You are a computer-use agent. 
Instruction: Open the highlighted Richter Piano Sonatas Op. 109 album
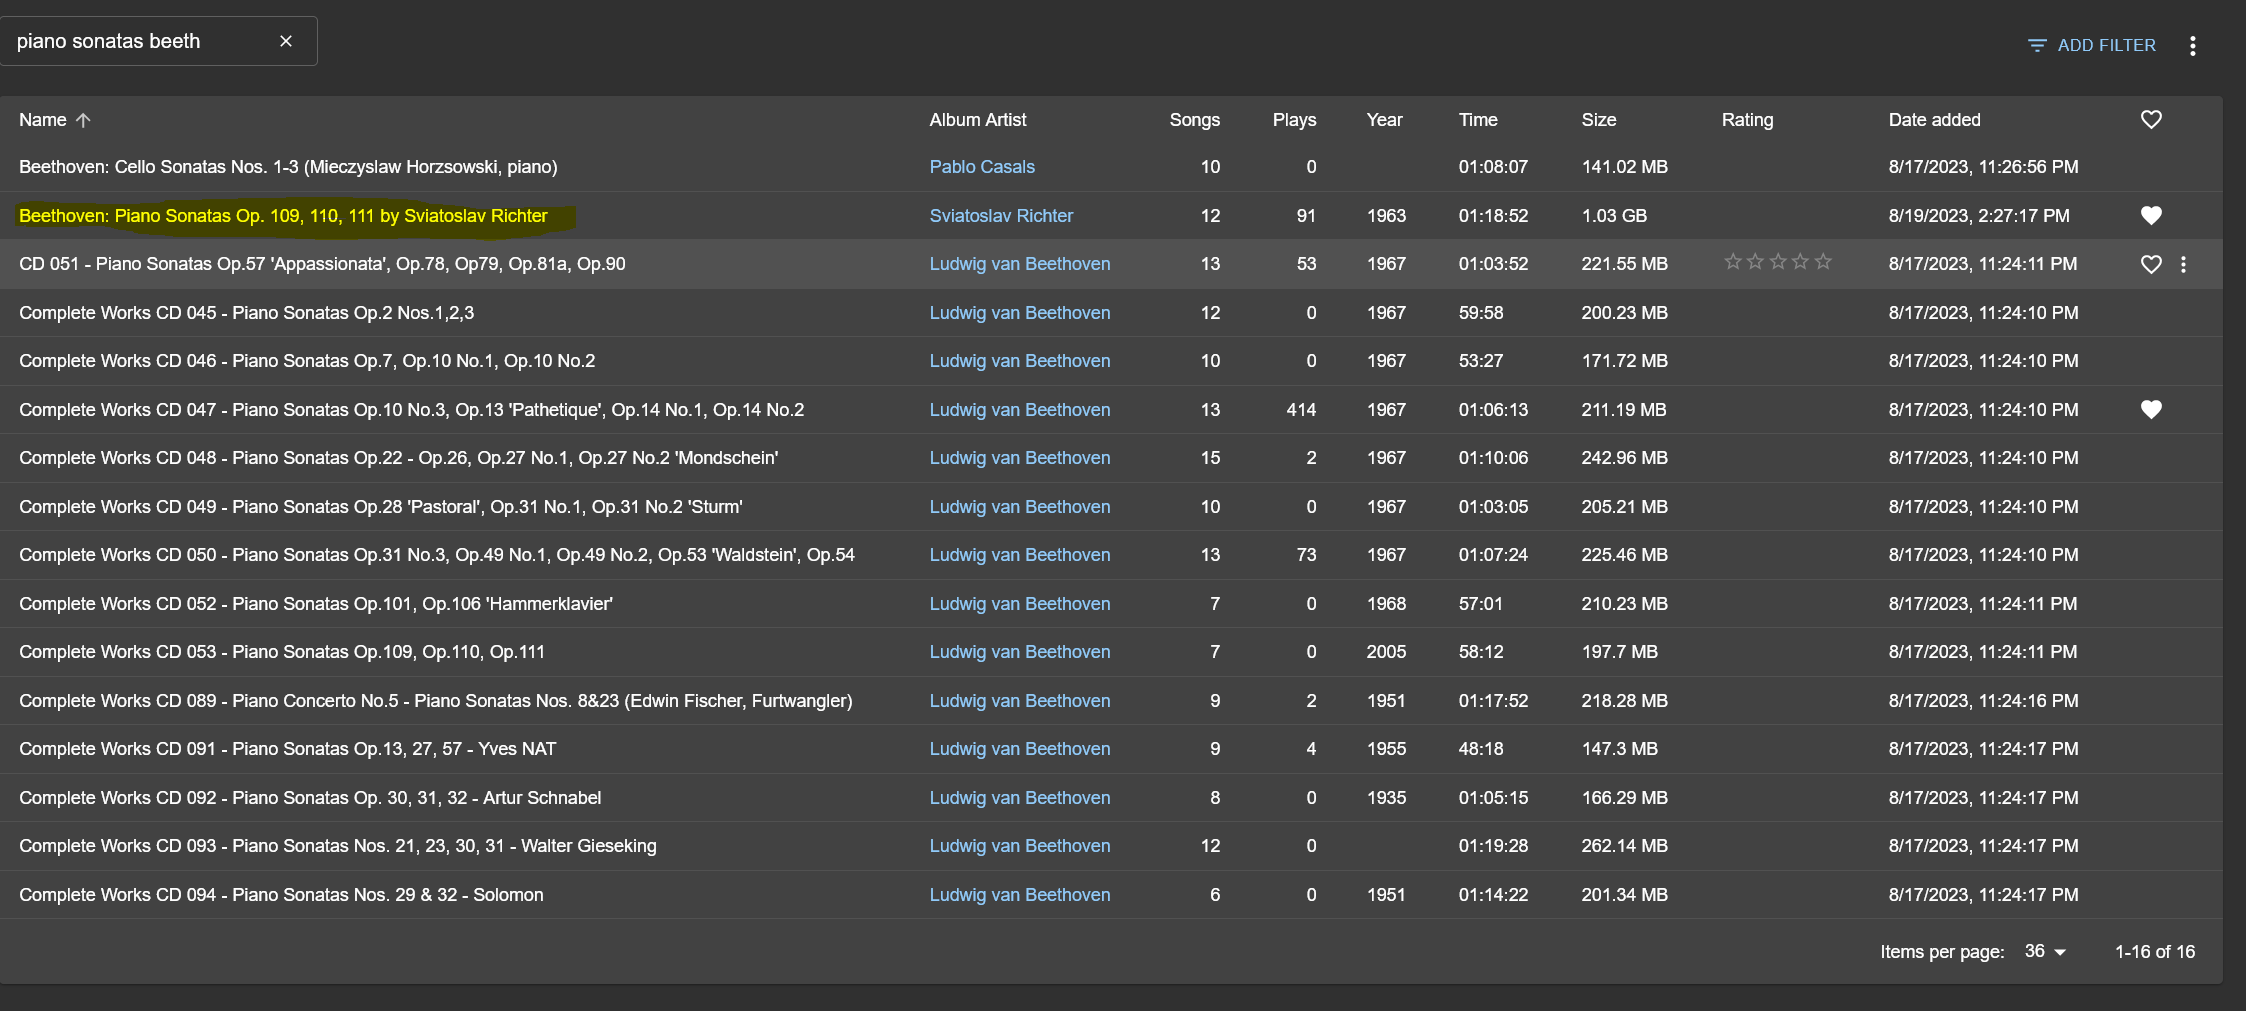tap(283, 215)
